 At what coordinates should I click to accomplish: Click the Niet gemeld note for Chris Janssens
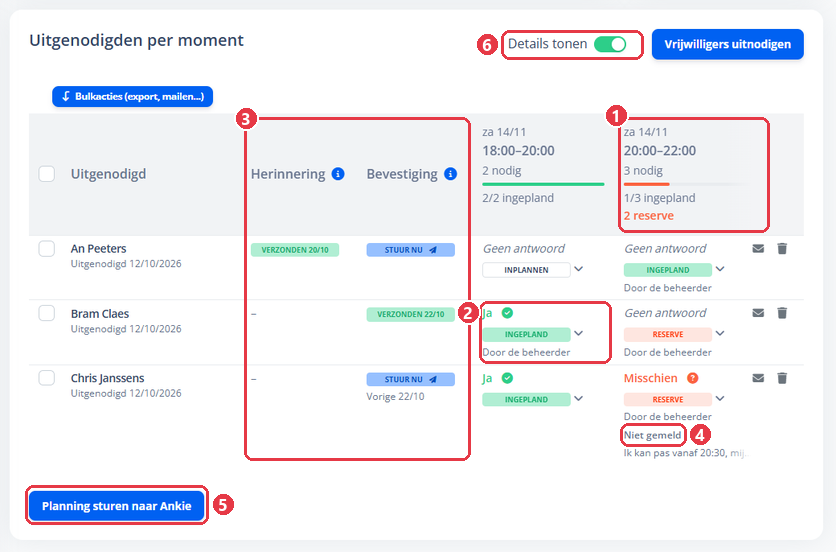point(653,435)
